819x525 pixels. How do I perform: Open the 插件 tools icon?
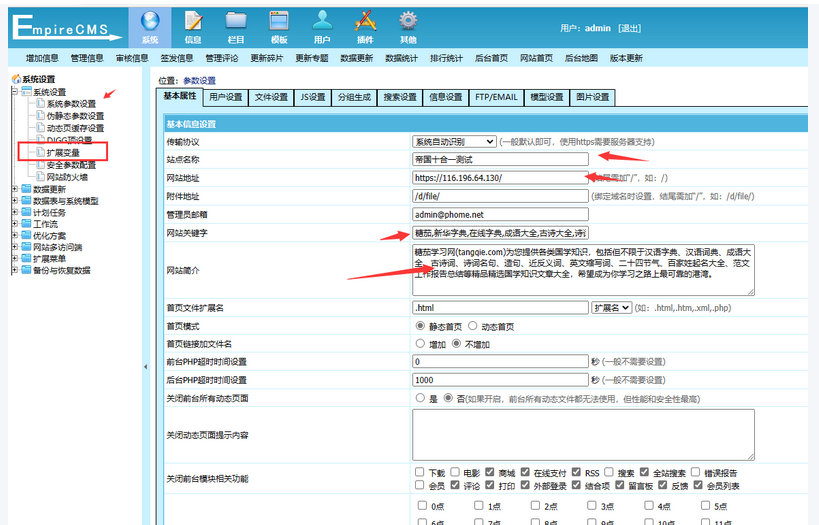365,21
